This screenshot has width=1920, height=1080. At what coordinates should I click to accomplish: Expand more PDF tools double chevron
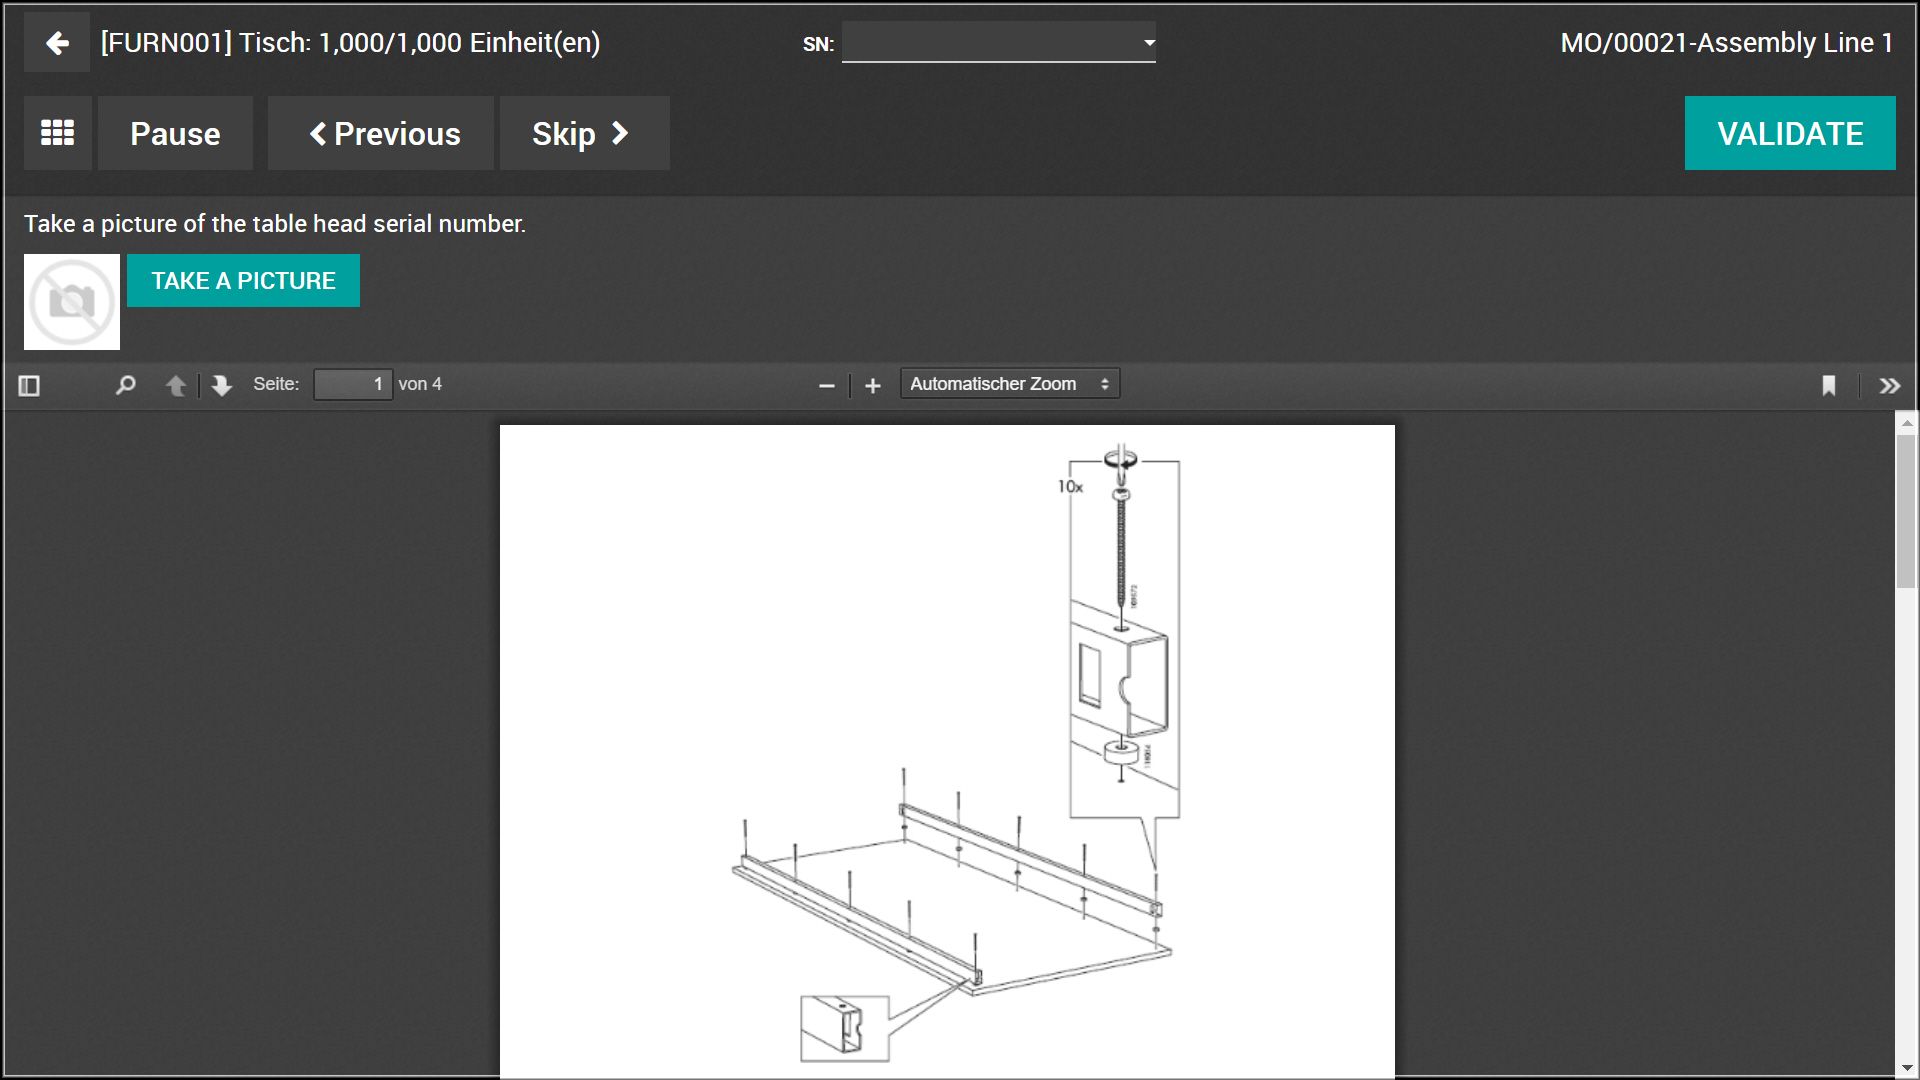click(x=1889, y=385)
